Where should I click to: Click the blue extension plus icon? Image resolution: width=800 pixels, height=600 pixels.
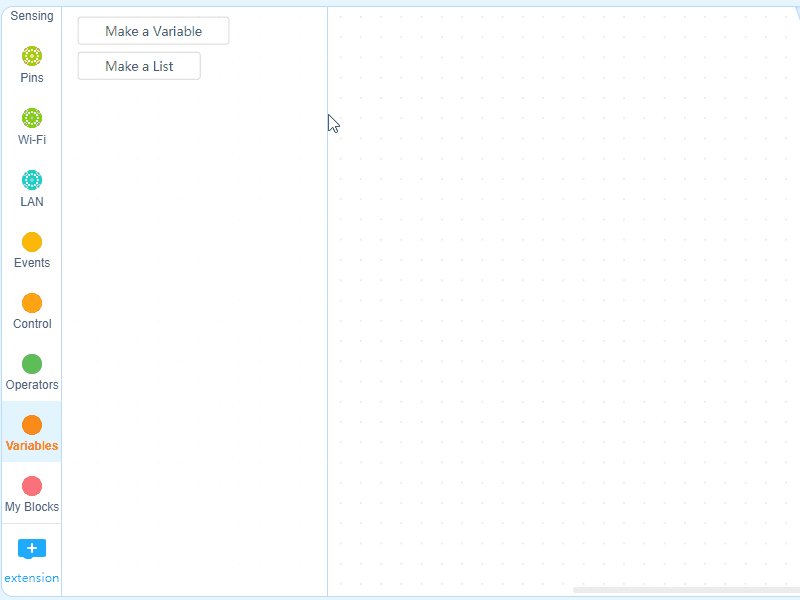tap(31, 548)
